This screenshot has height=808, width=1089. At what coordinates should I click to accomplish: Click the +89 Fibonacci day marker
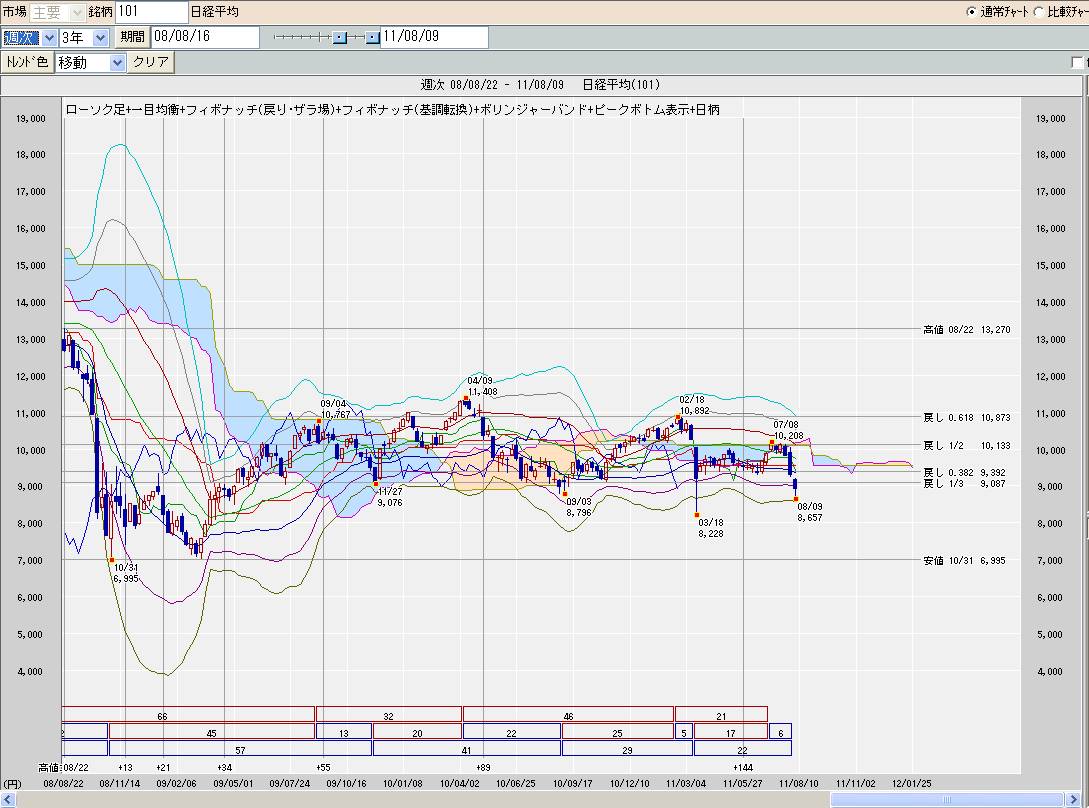point(483,767)
